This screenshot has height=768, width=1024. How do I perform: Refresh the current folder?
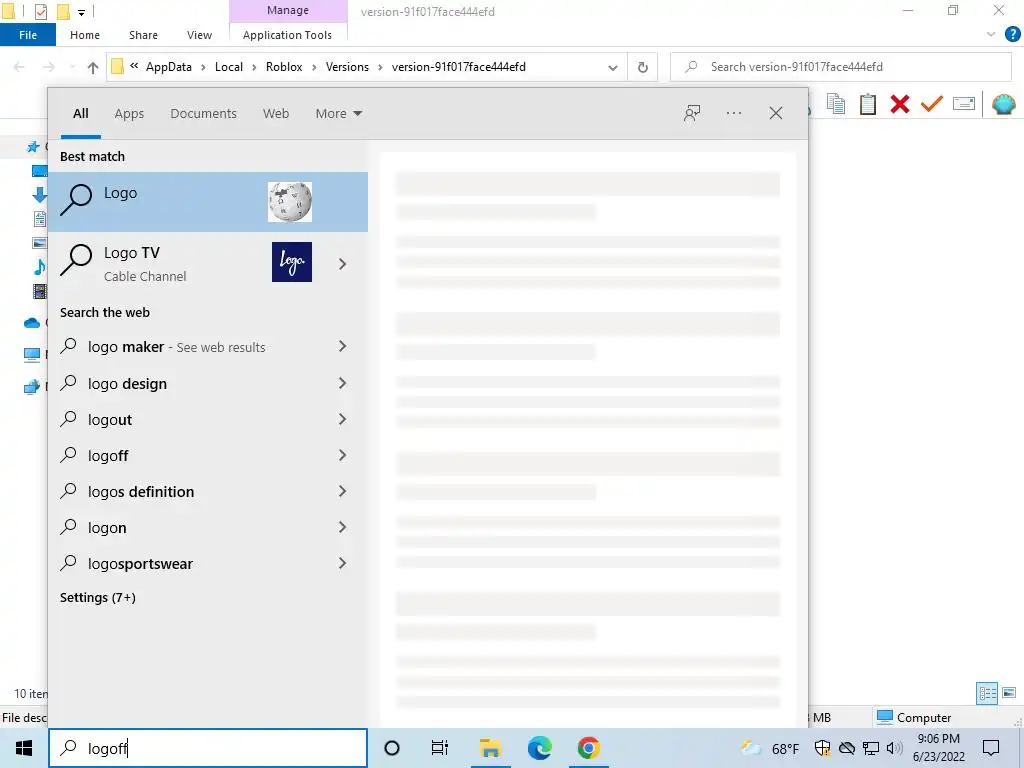coord(643,67)
